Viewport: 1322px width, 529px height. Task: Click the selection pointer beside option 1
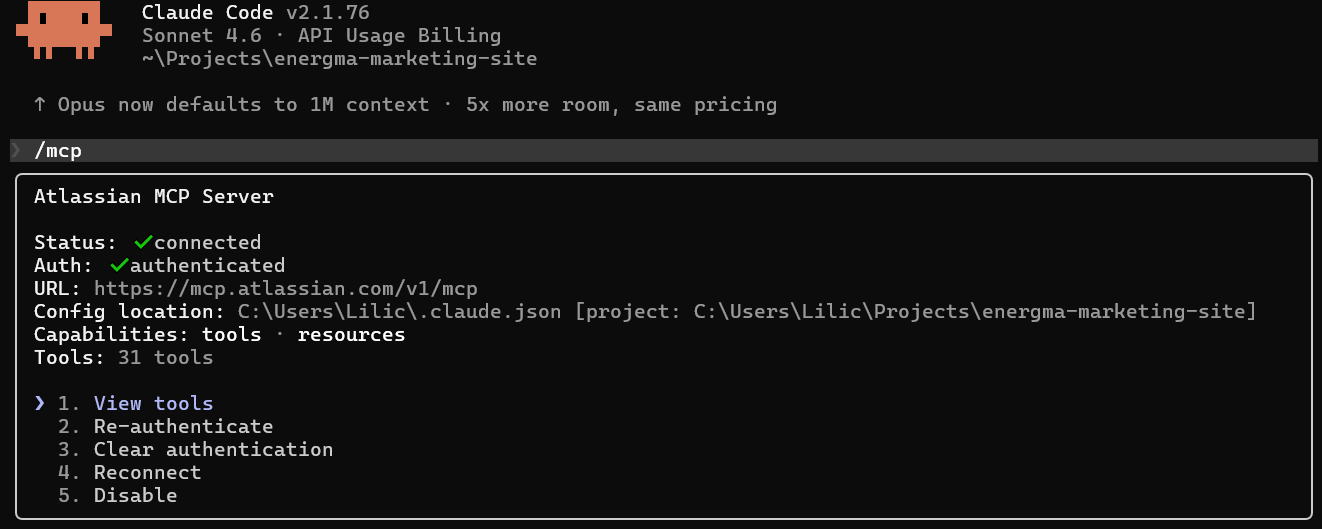pyautogui.click(x=40, y=403)
